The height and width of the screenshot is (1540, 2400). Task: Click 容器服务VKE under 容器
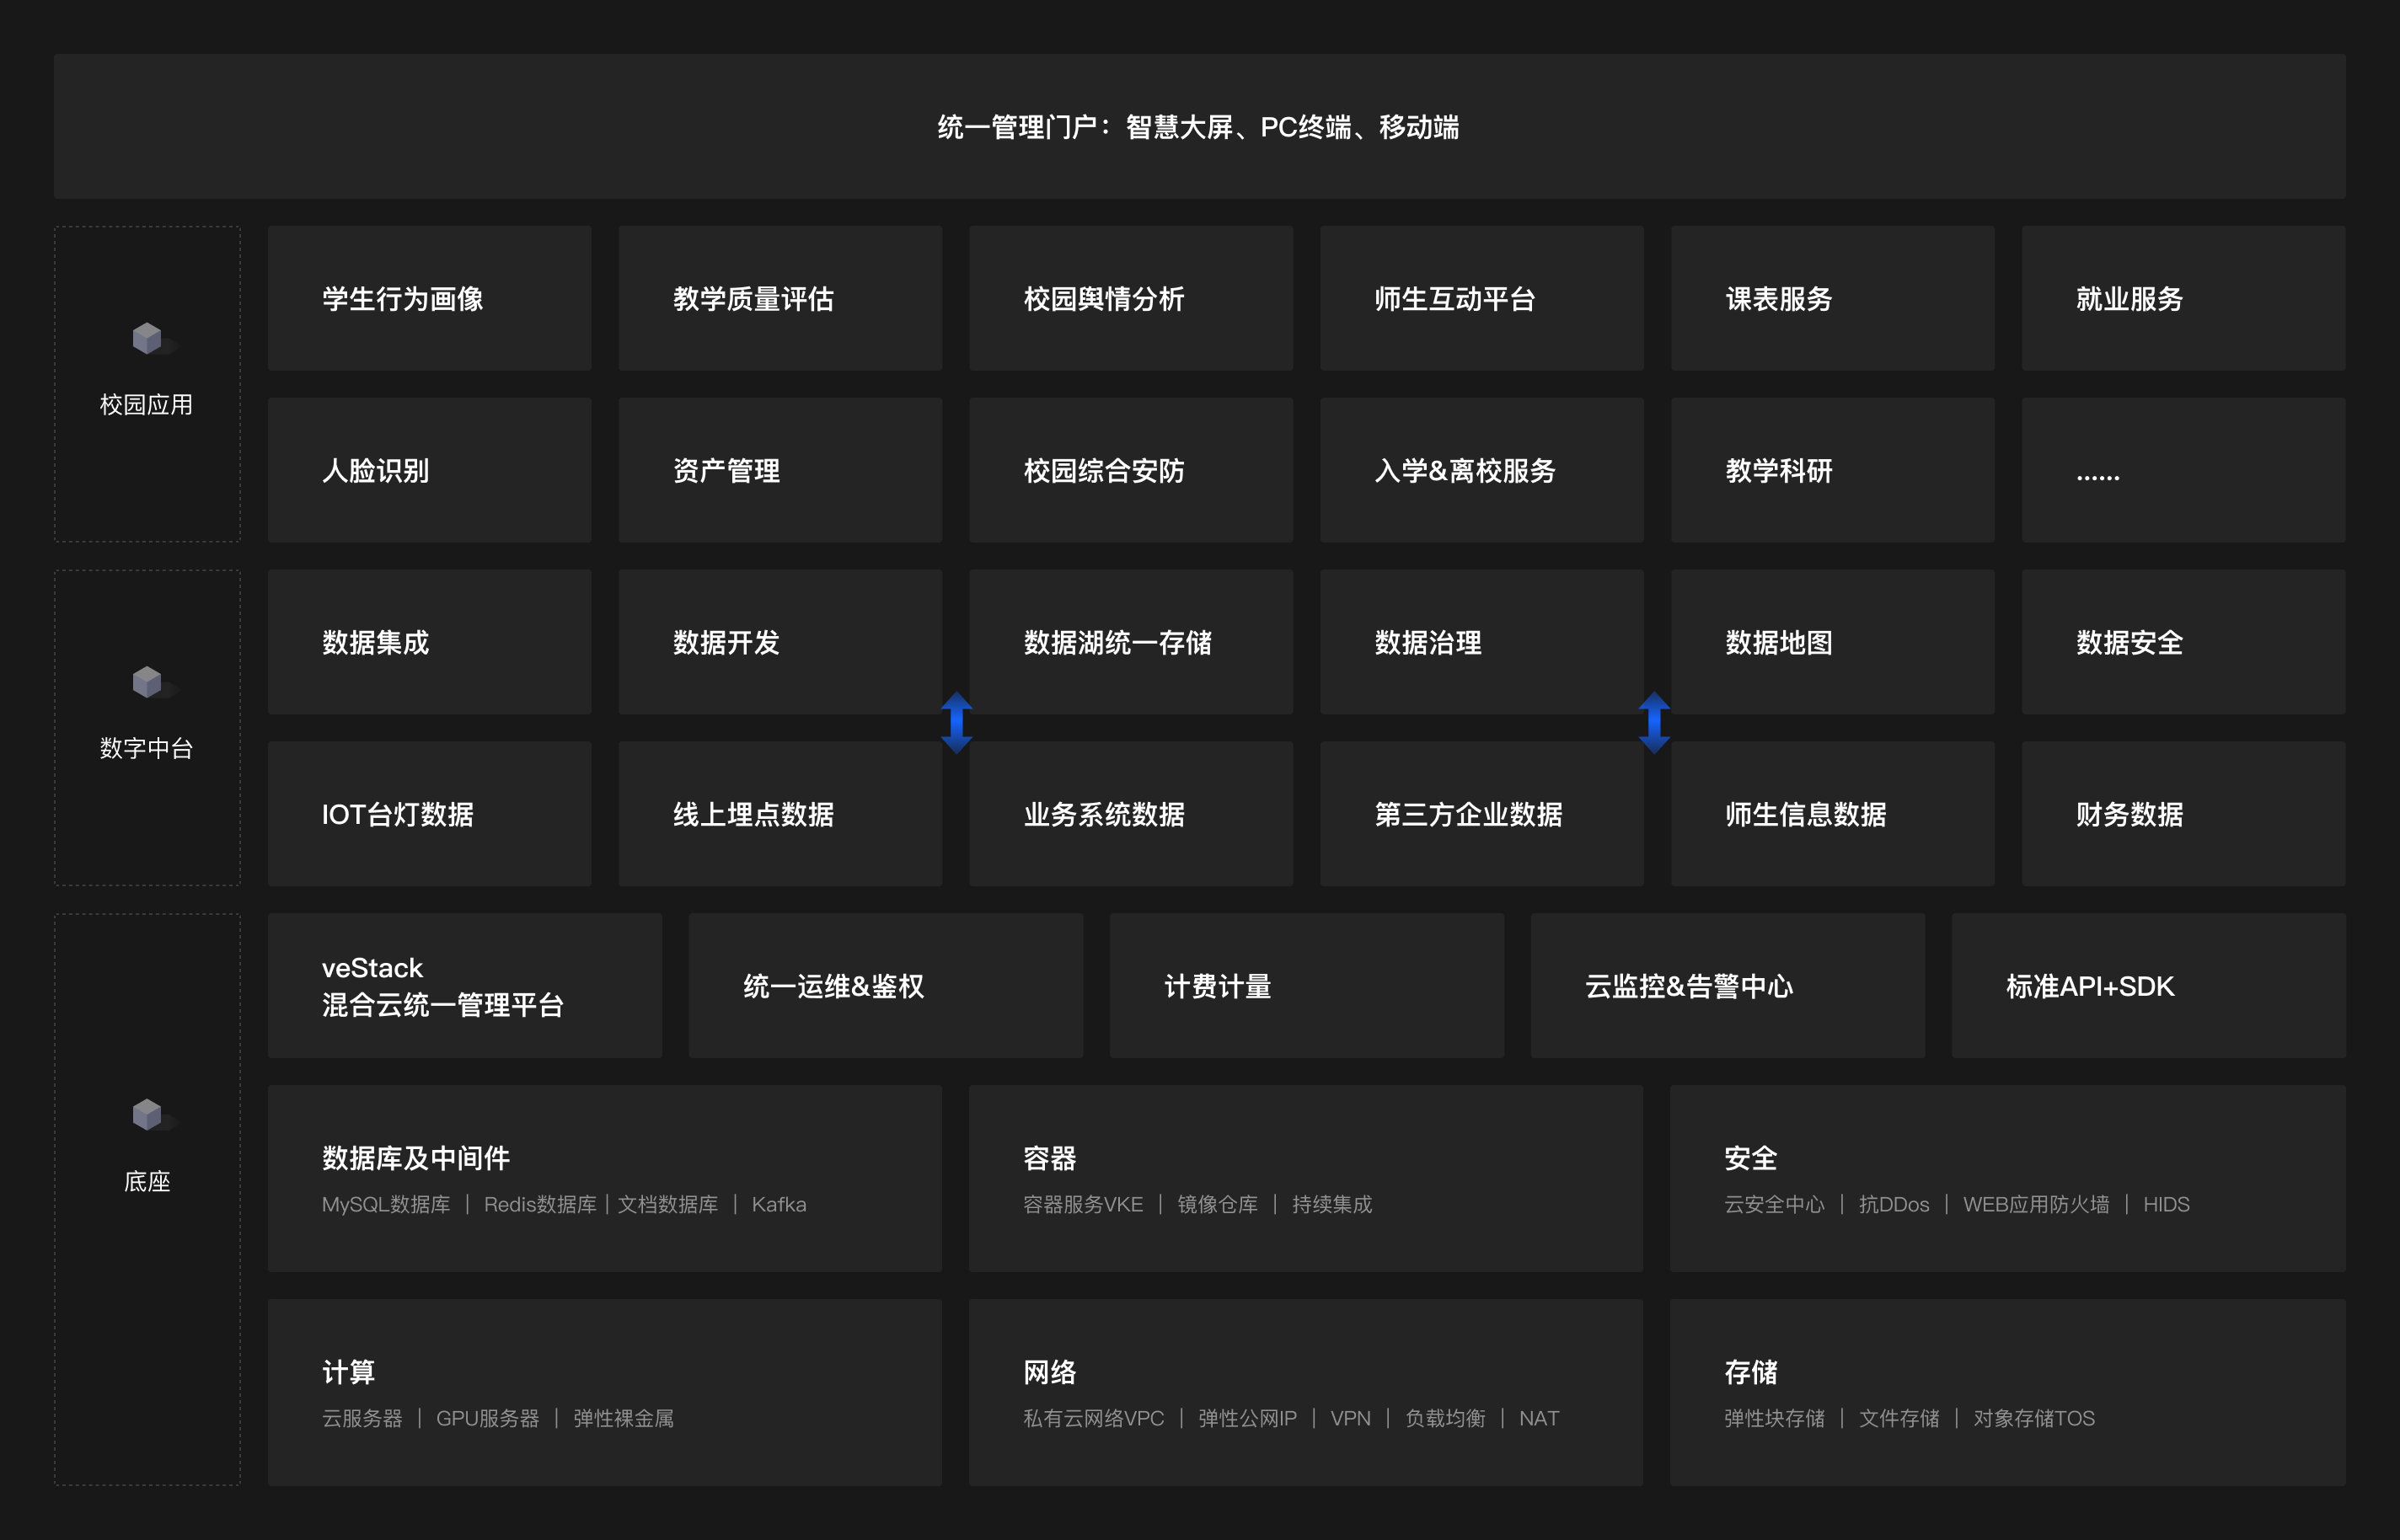click(1083, 1204)
